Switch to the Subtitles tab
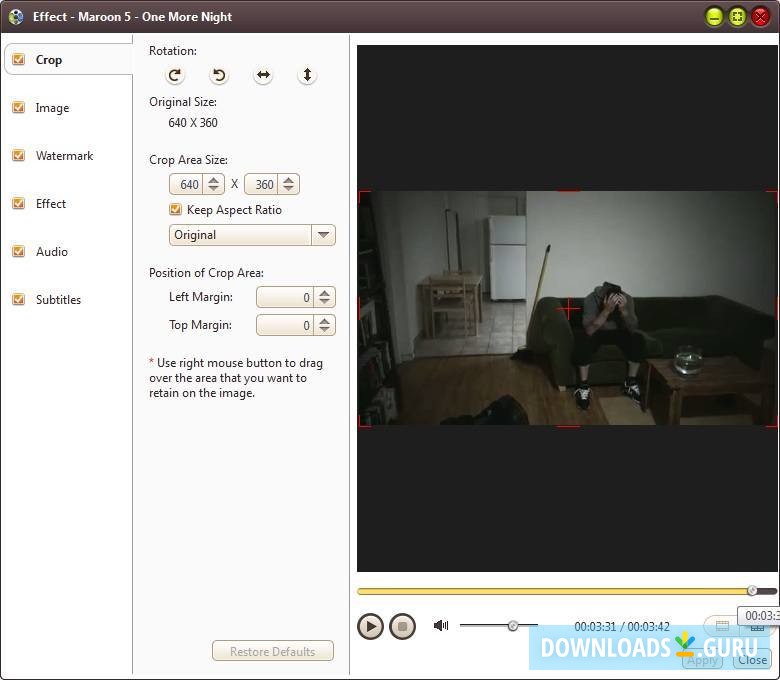 (58, 299)
